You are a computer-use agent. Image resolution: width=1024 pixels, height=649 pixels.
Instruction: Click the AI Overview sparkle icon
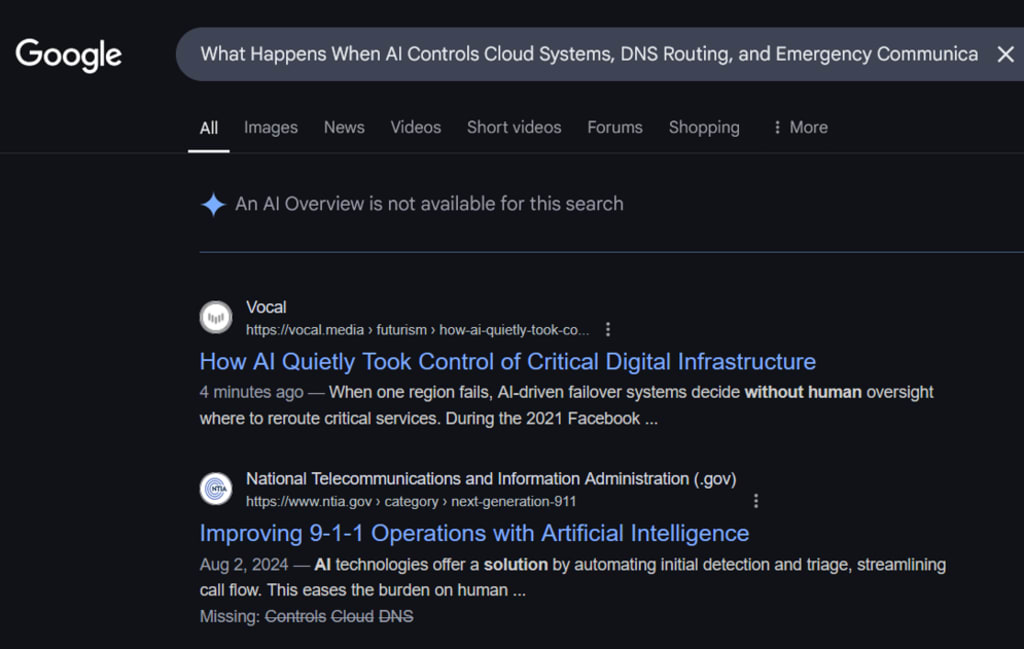tap(213, 204)
